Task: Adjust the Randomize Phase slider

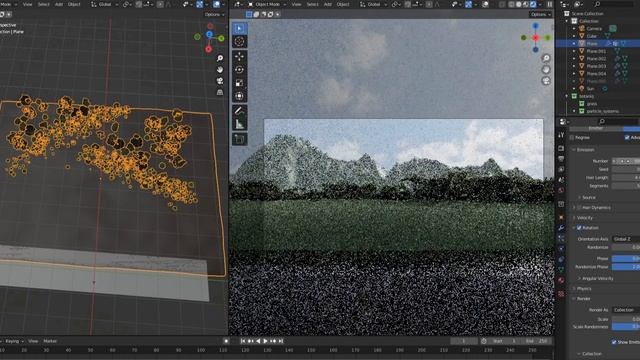Action: coord(626,267)
